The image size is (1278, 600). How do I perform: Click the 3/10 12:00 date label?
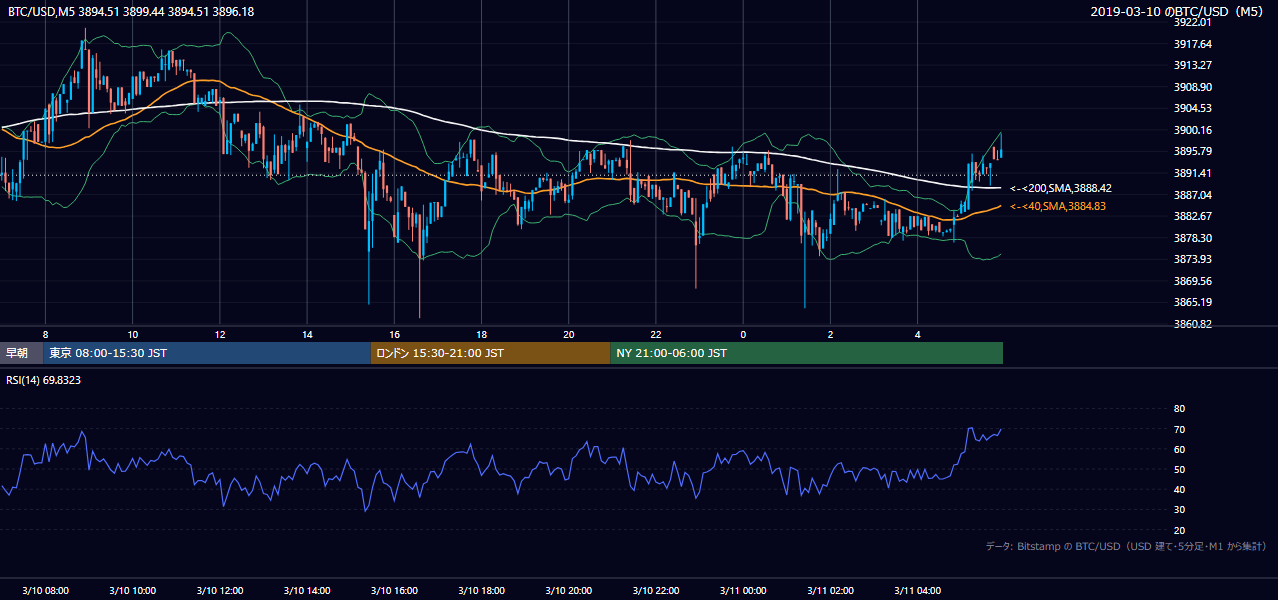click(x=219, y=591)
